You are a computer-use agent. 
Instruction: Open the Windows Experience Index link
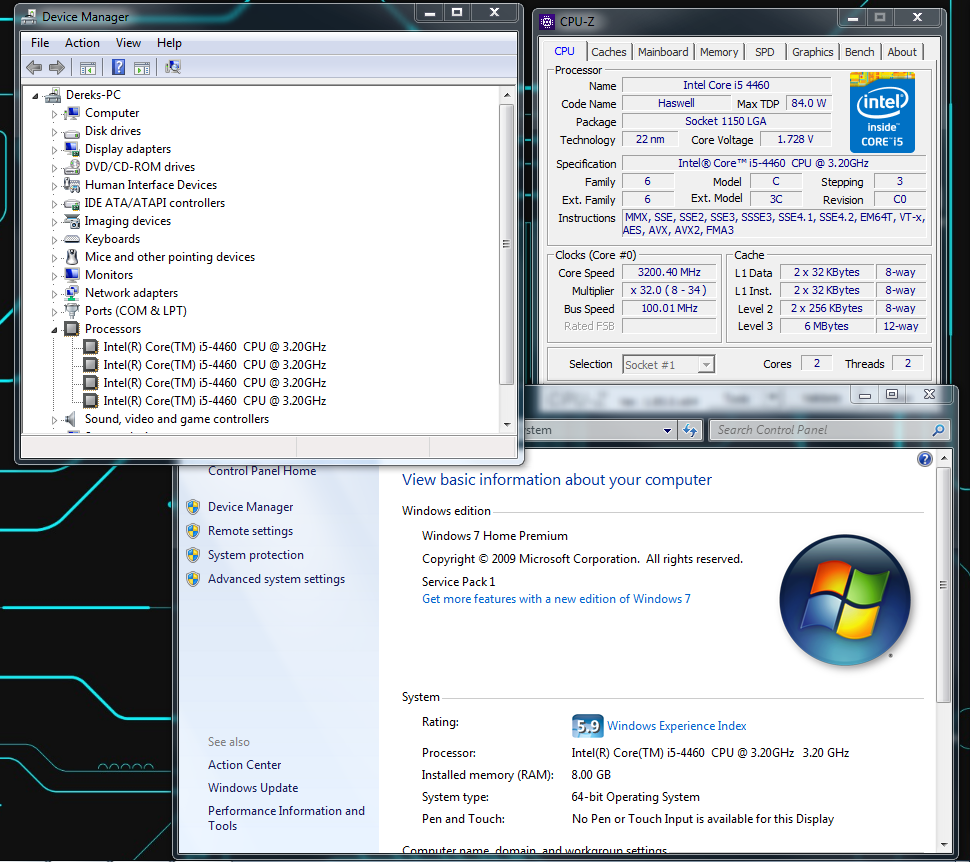[x=676, y=726]
